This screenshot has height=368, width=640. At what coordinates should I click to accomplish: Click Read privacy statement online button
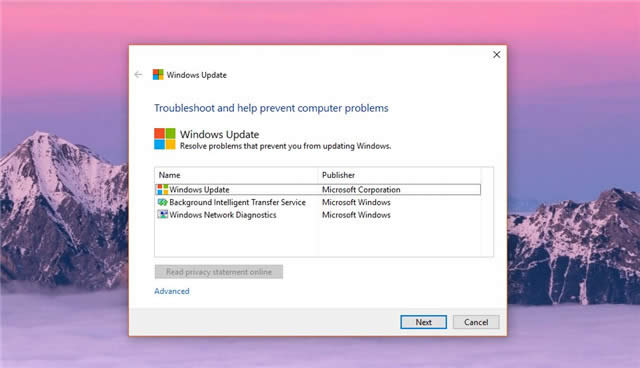pos(219,272)
